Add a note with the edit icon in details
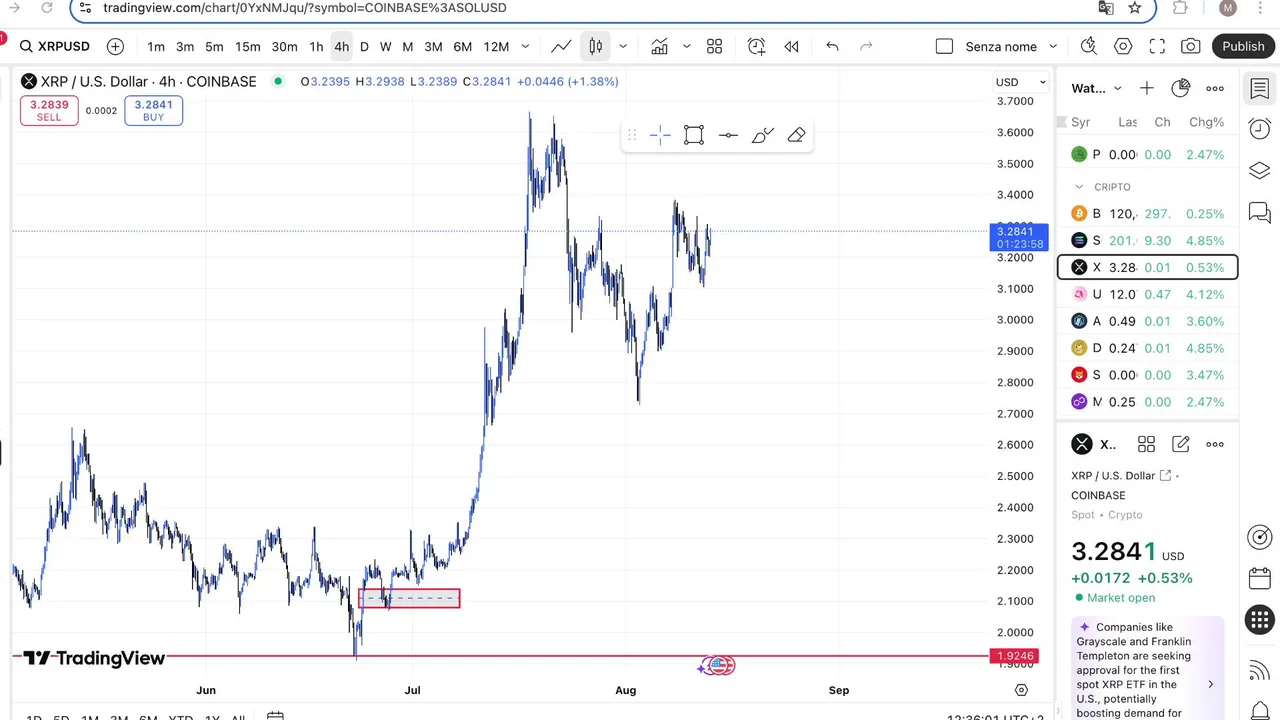The image size is (1280, 720). point(1180,444)
